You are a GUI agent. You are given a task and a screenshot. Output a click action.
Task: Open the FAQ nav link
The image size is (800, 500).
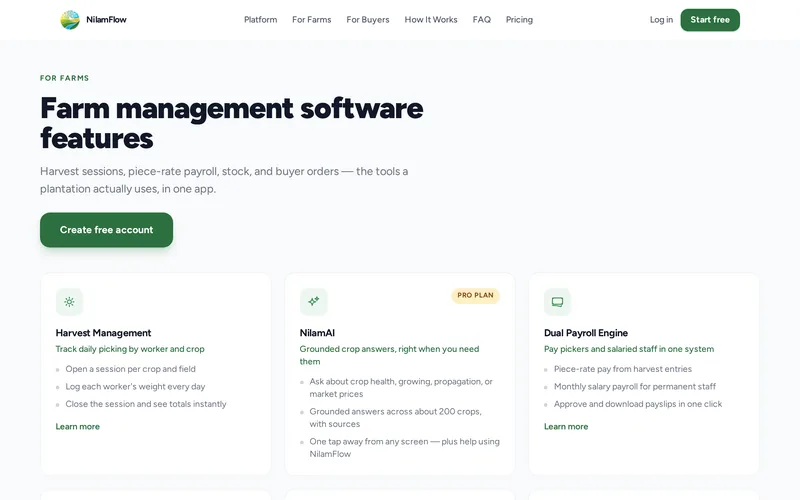point(482,20)
